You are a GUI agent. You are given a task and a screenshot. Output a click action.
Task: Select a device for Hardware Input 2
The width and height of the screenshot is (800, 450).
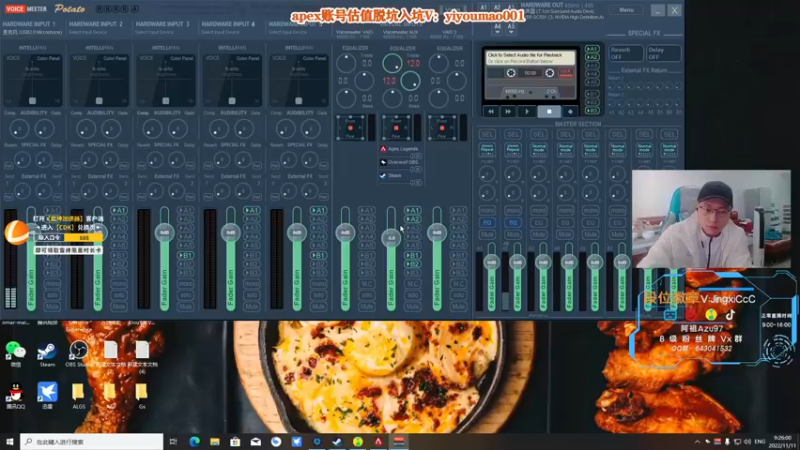click(88, 32)
